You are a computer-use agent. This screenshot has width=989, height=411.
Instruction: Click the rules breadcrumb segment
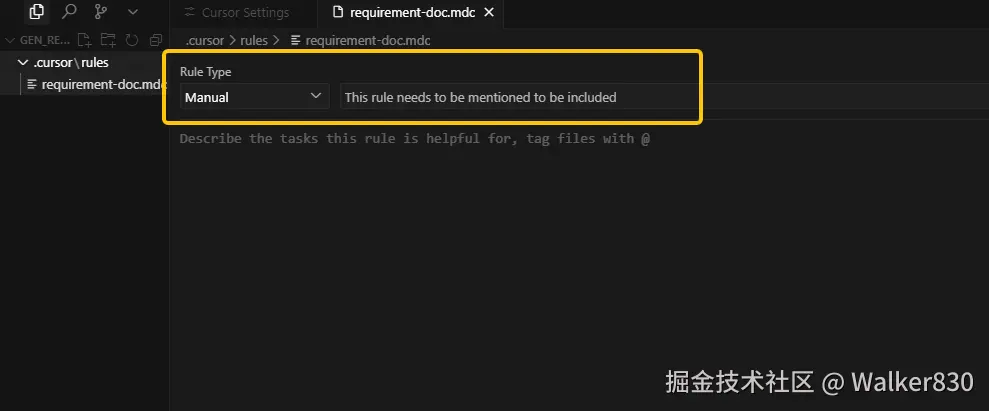[253, 40]
